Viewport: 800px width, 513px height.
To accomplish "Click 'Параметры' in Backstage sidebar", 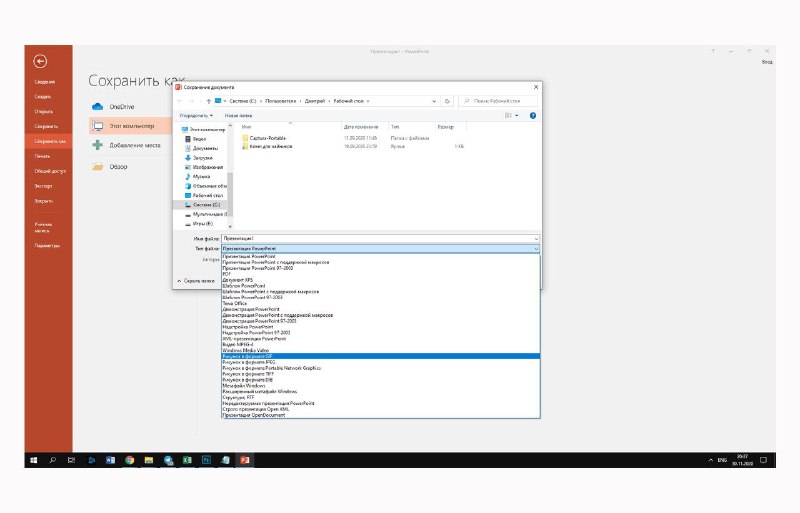I will click(47, 246).
